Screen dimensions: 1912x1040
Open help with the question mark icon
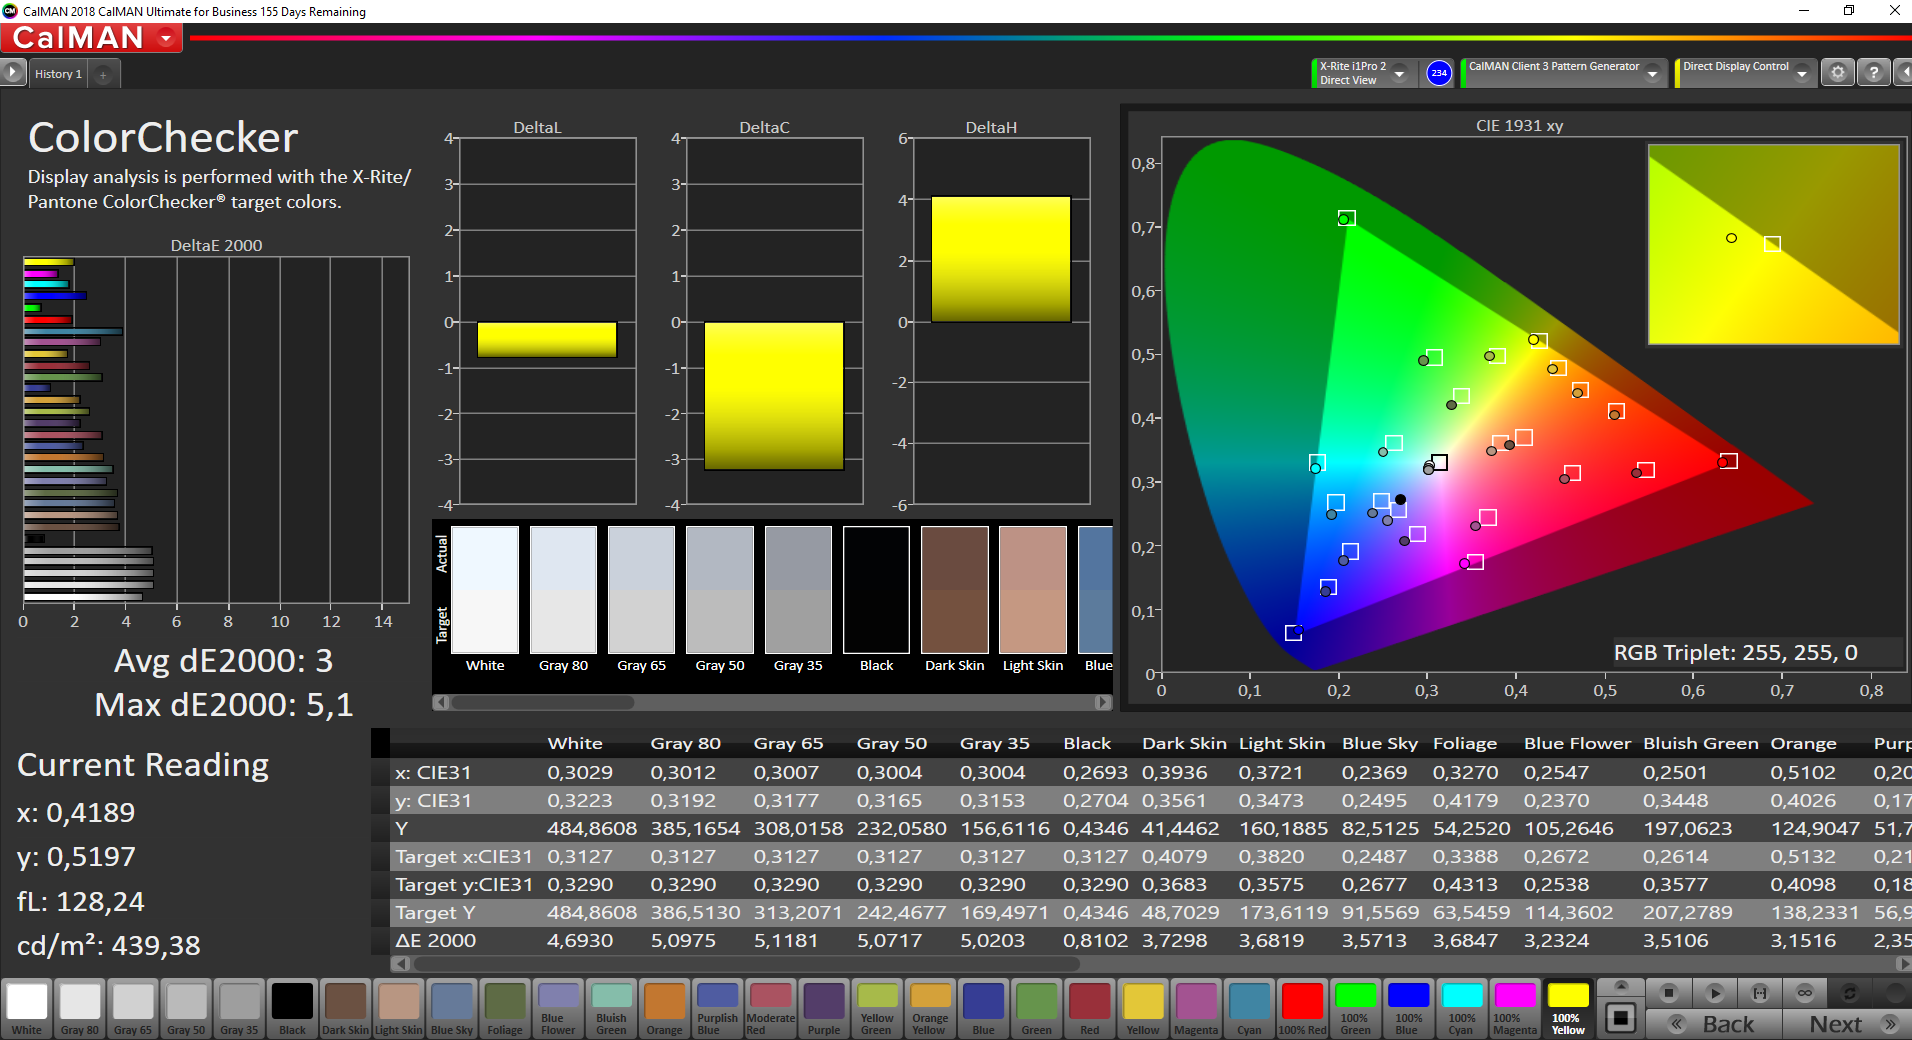click(1873, 73)
